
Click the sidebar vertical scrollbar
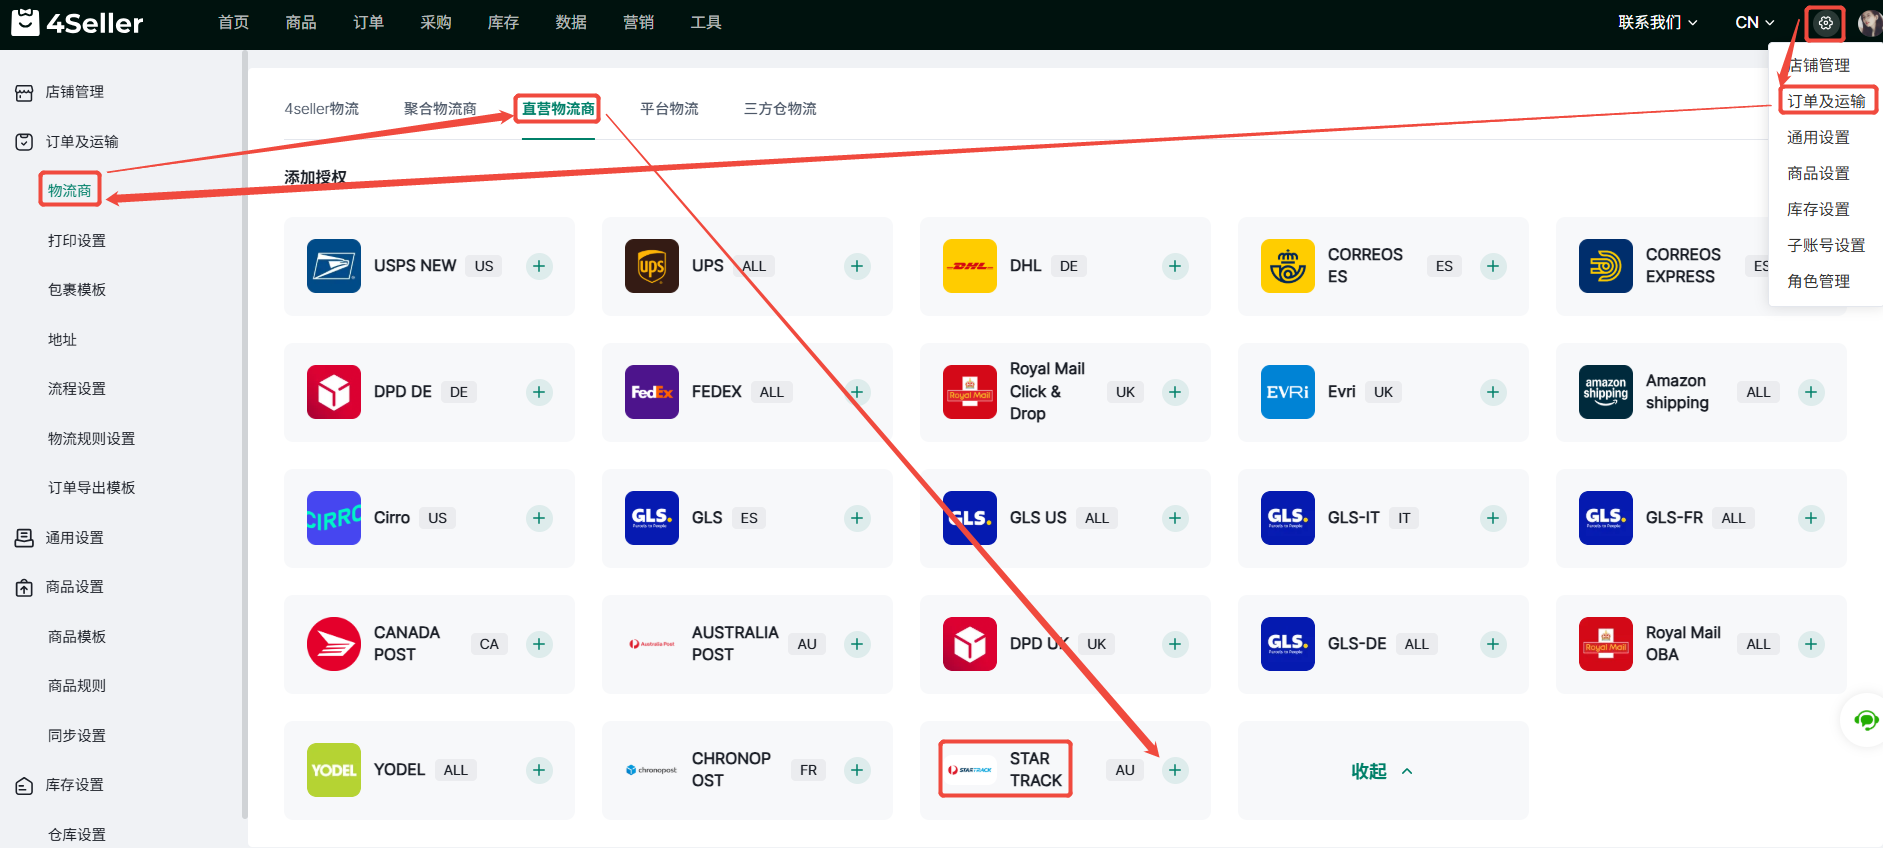(244, 435)
